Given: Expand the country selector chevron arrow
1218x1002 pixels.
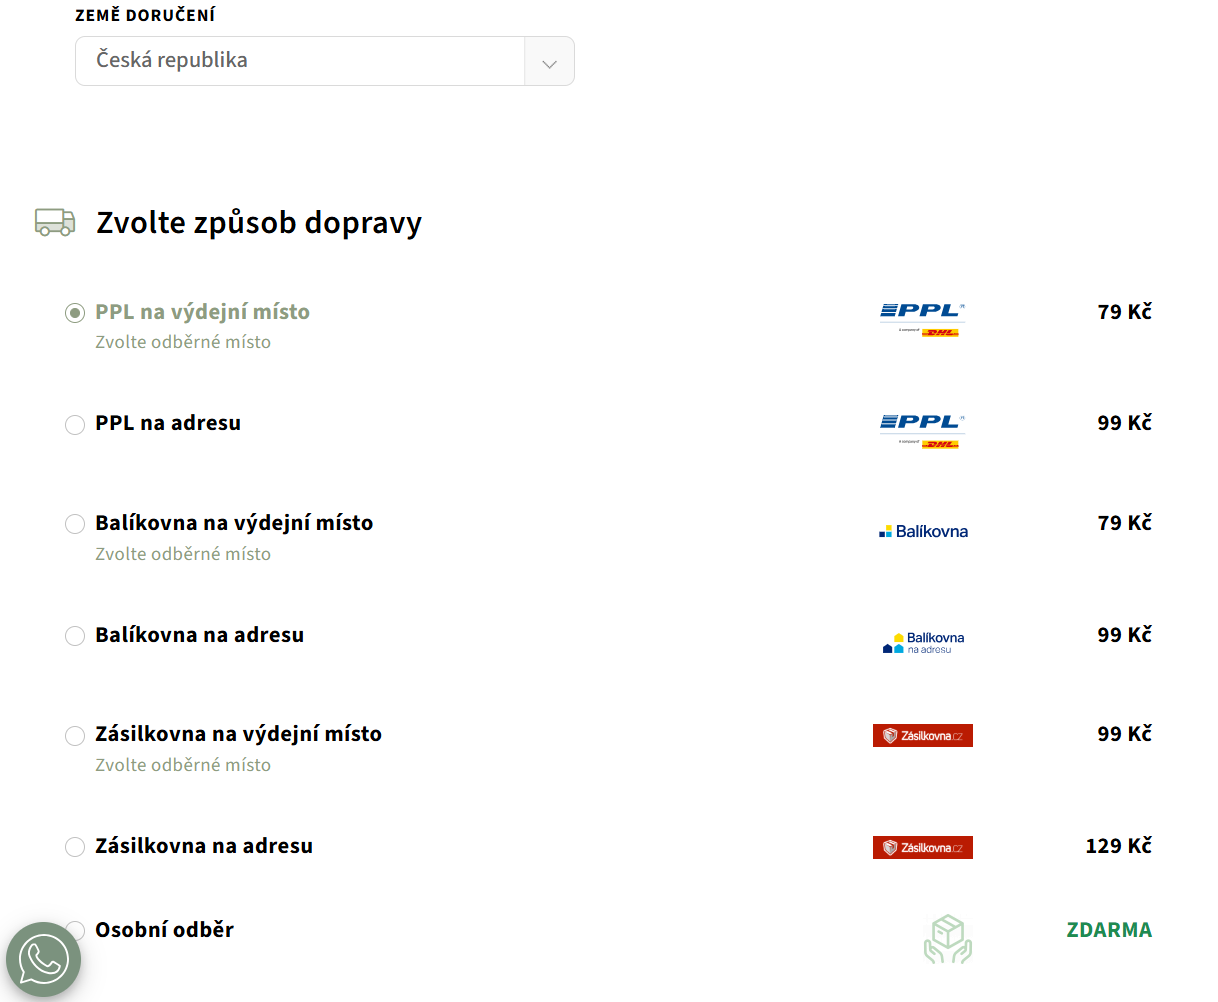Looking at the screenshot, I should pos(549,62).
